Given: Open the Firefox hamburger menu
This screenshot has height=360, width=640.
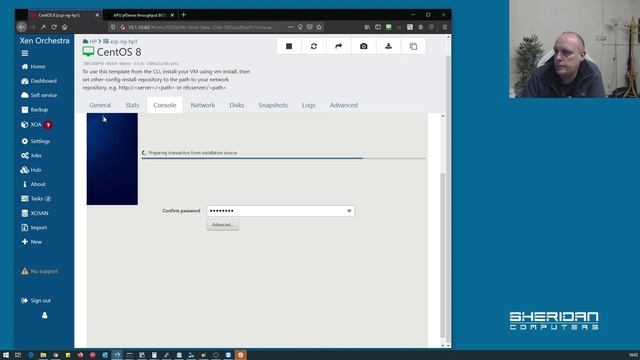Looking at the screenshot, I should (445, 27).
